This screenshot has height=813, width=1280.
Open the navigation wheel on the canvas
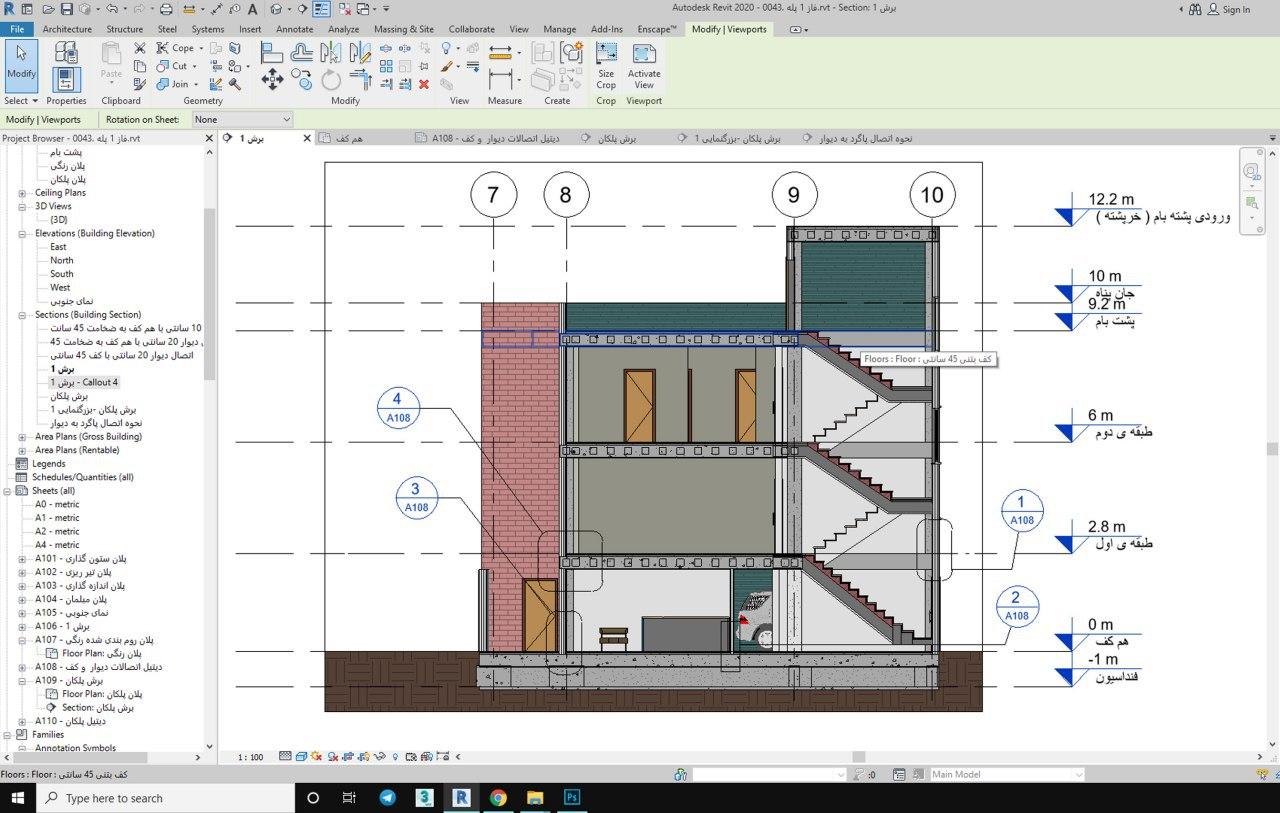1251,171
